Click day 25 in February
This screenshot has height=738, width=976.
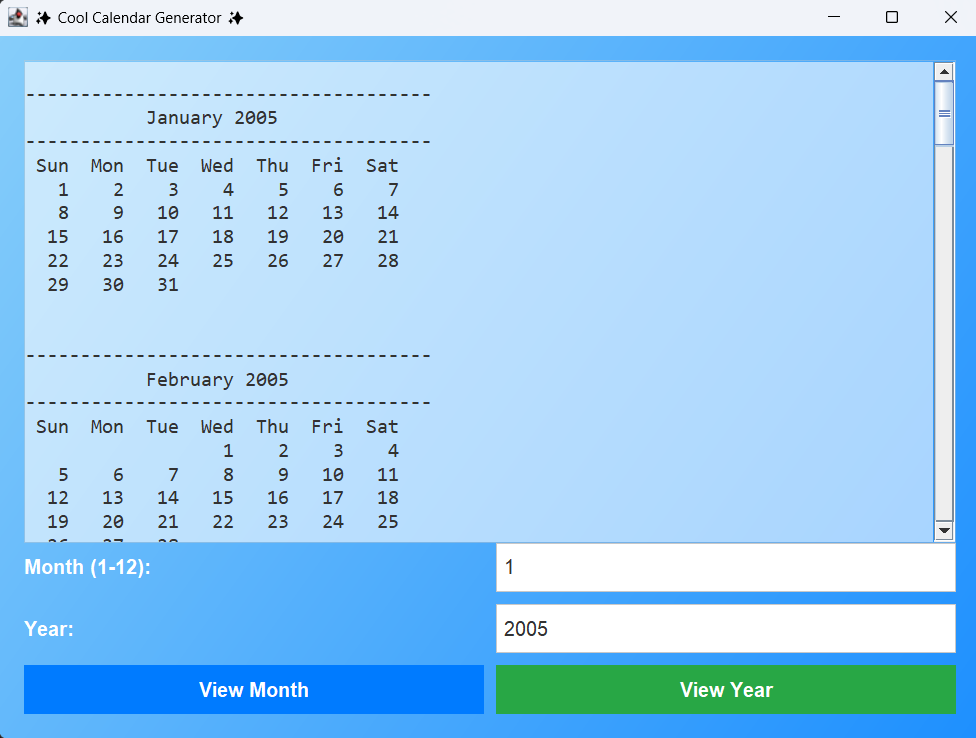[x=388, y=521]
